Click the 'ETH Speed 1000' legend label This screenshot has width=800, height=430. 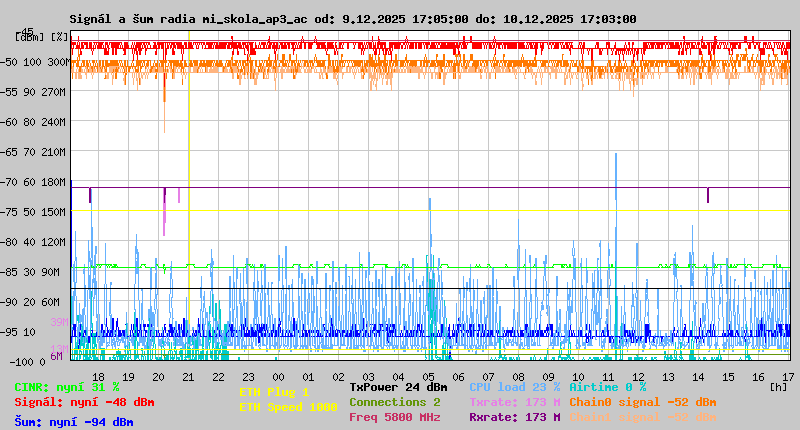pyautogui.click(x=288, y=408)
